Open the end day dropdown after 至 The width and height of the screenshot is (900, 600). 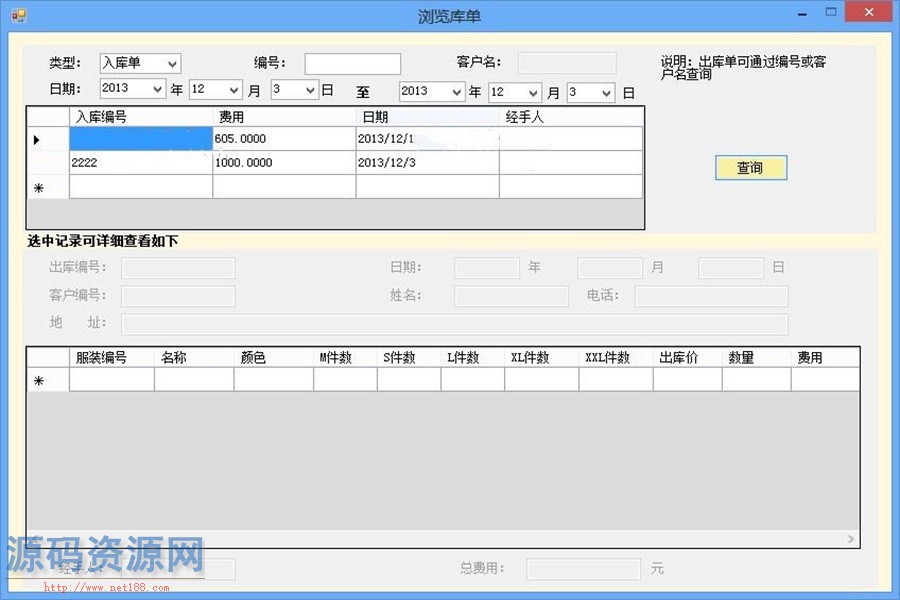point(591,92)
